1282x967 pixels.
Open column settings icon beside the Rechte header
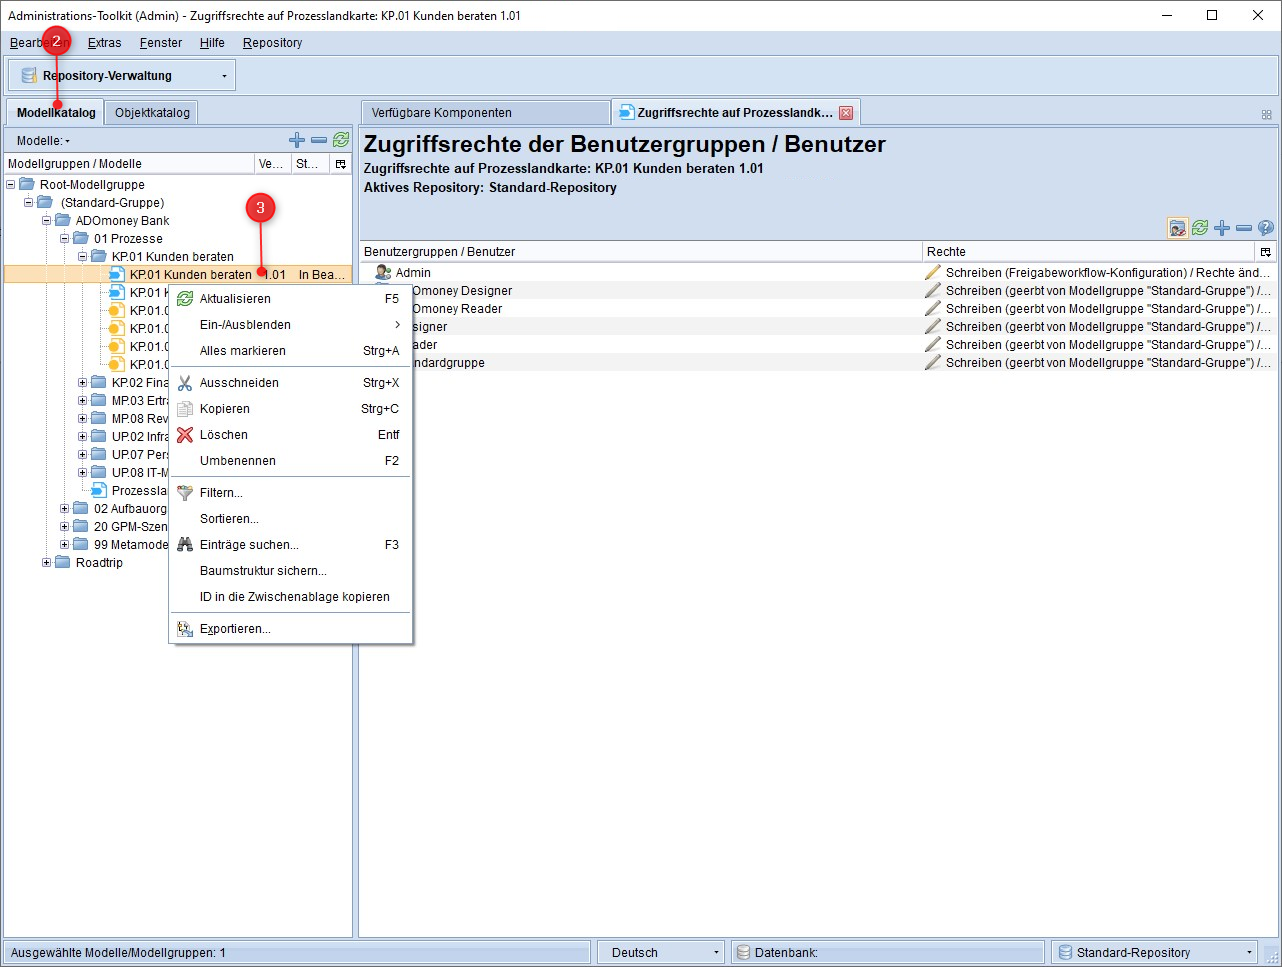pyautogui.click(x=1266, y=252)
